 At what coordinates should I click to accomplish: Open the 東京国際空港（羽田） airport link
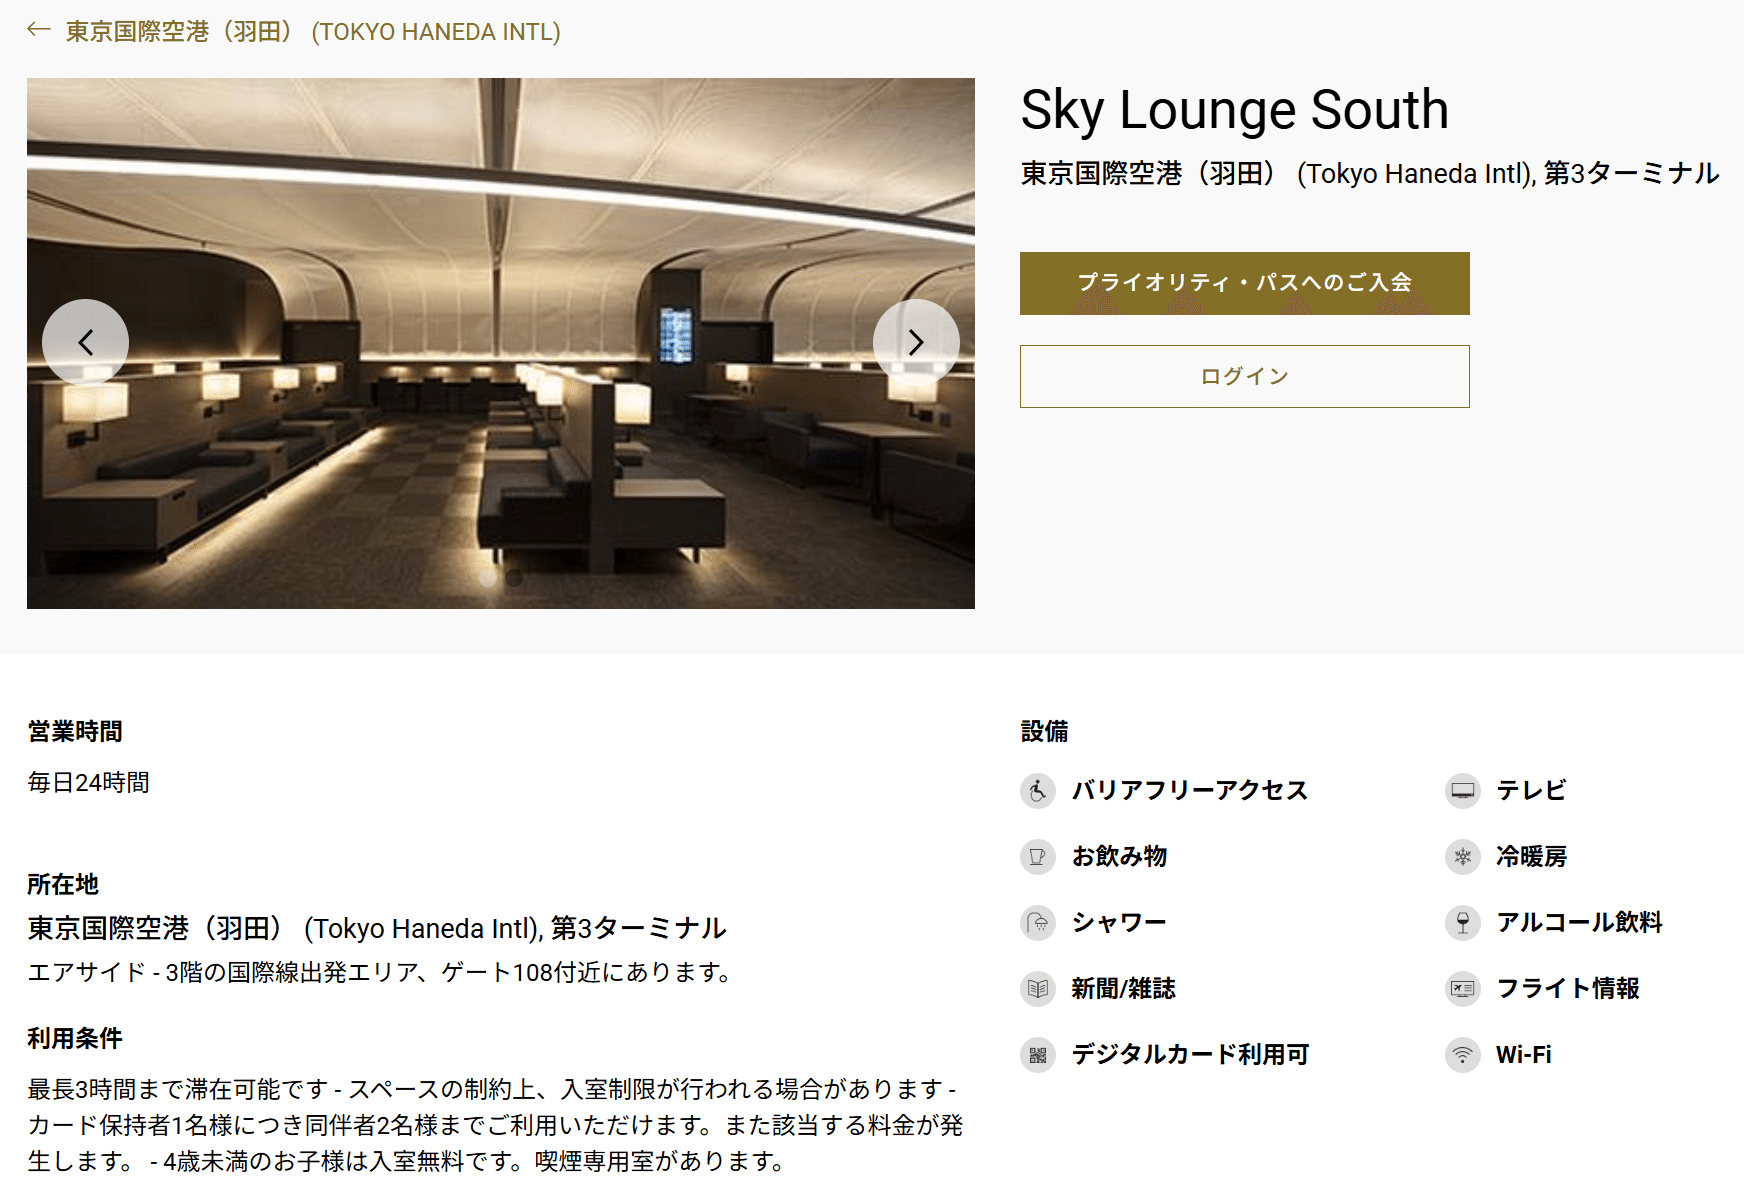[313, 32]
